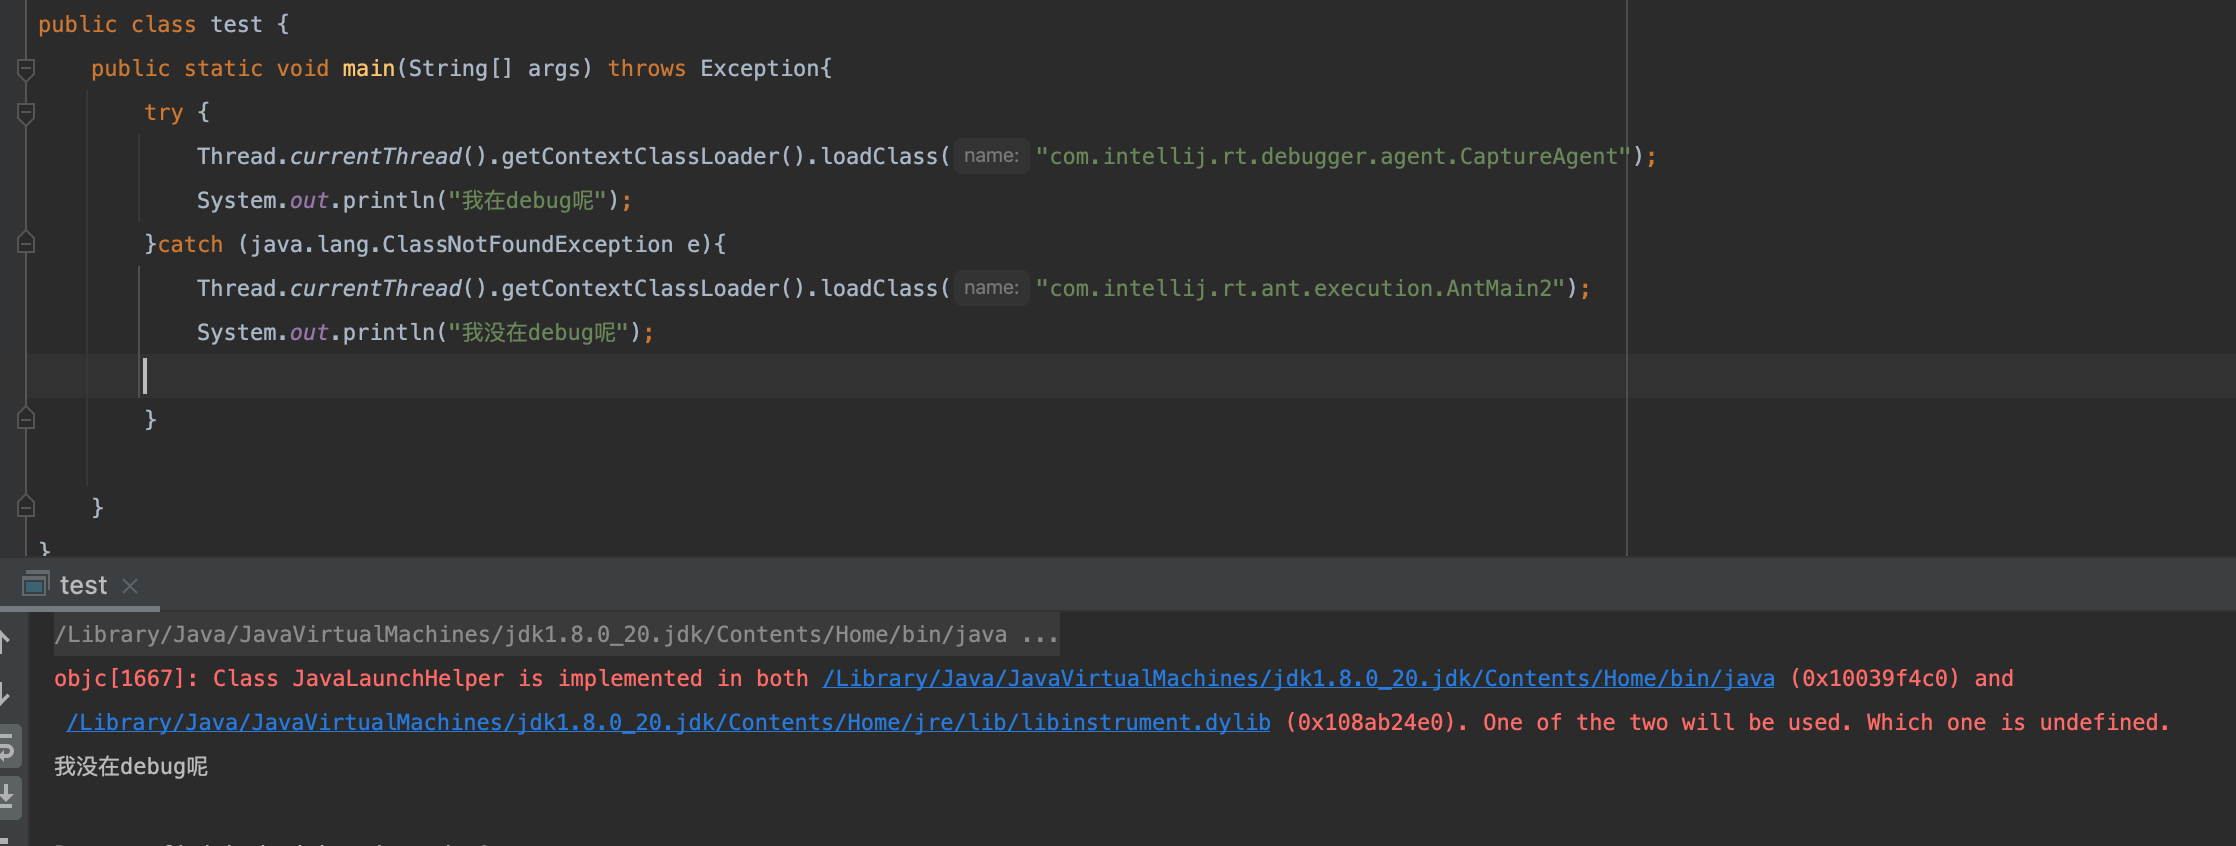This screenshot has height=846, width=2236.
Task: Click the string "我在debug呢" in the try block
Action: [x=528, y=201]
